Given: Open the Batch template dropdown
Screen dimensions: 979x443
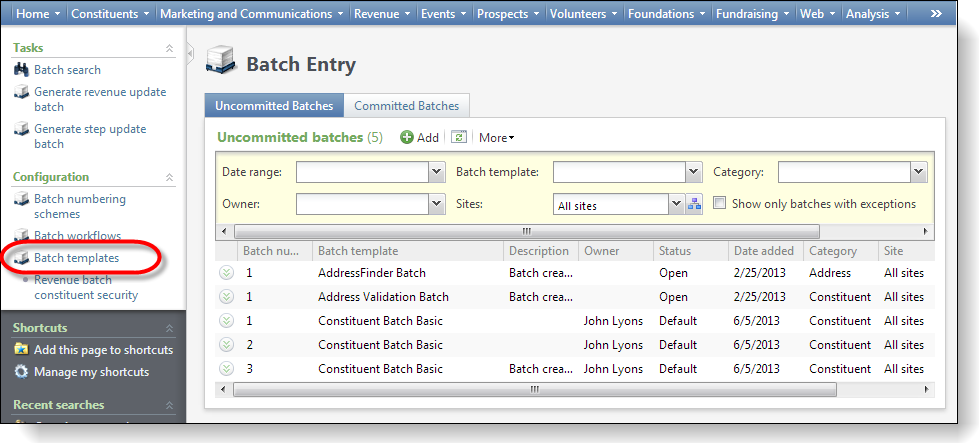Looking at the screenshot, I should pos(694,172).
